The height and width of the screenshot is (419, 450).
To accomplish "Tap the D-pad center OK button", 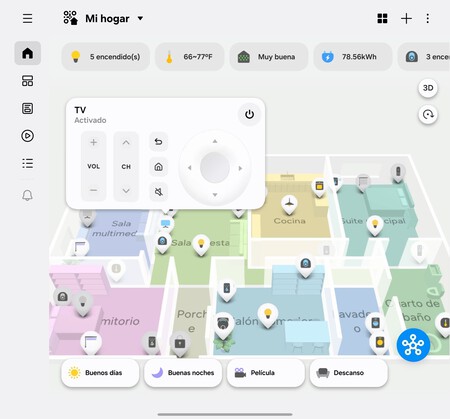I will click(215, 168).
